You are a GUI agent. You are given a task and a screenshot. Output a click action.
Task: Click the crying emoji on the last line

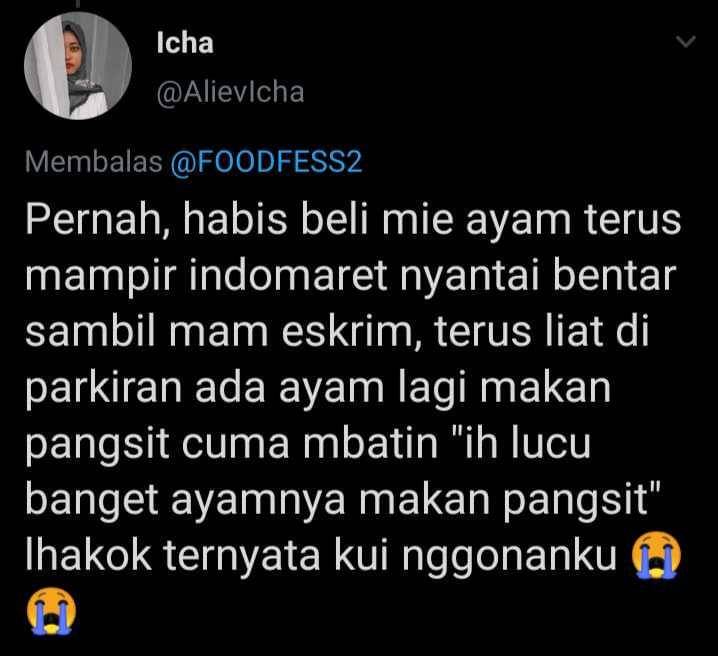point(51,611)
